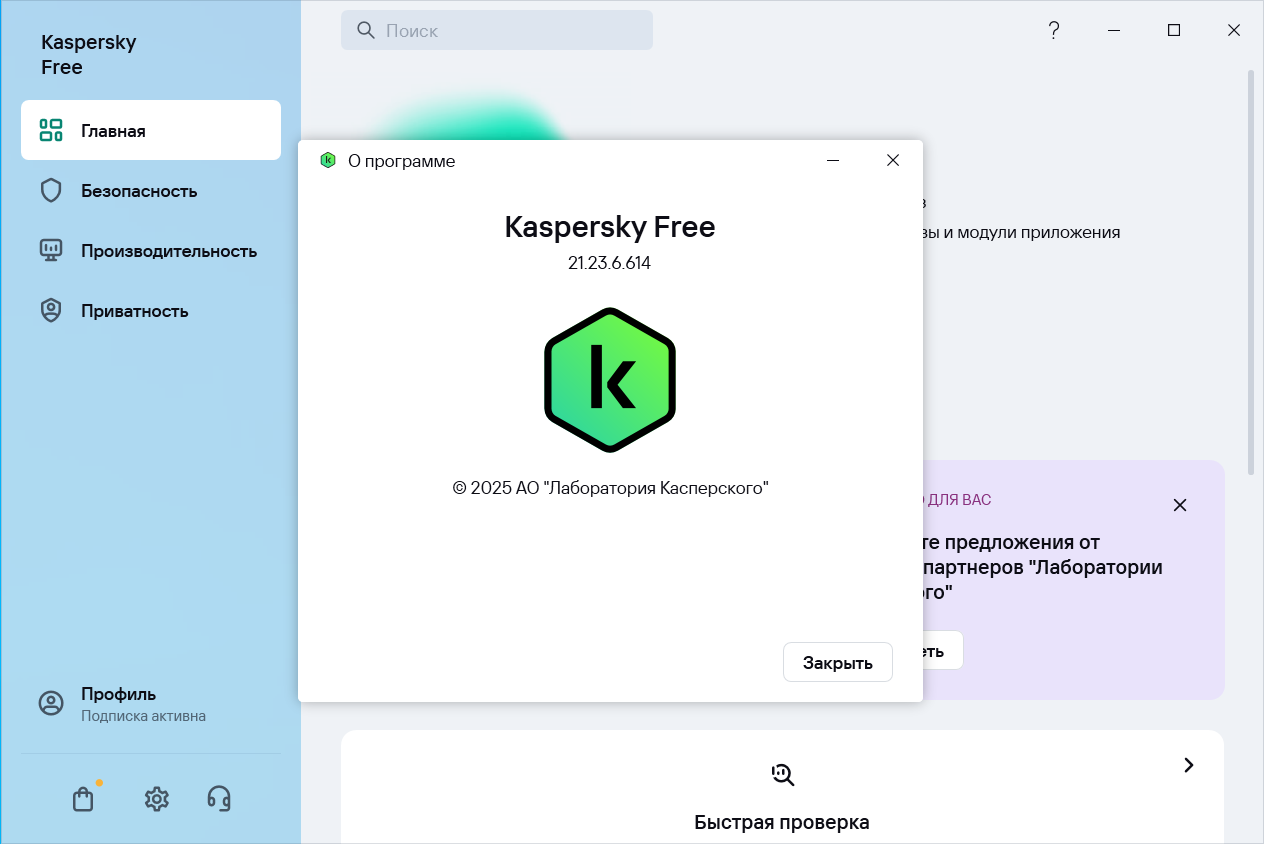Viewport: 1264px width, 844px height.
Task: Click the Kaspersky hexagon logo in dialog
Action: pyautogui.click(x=610, y=380)
